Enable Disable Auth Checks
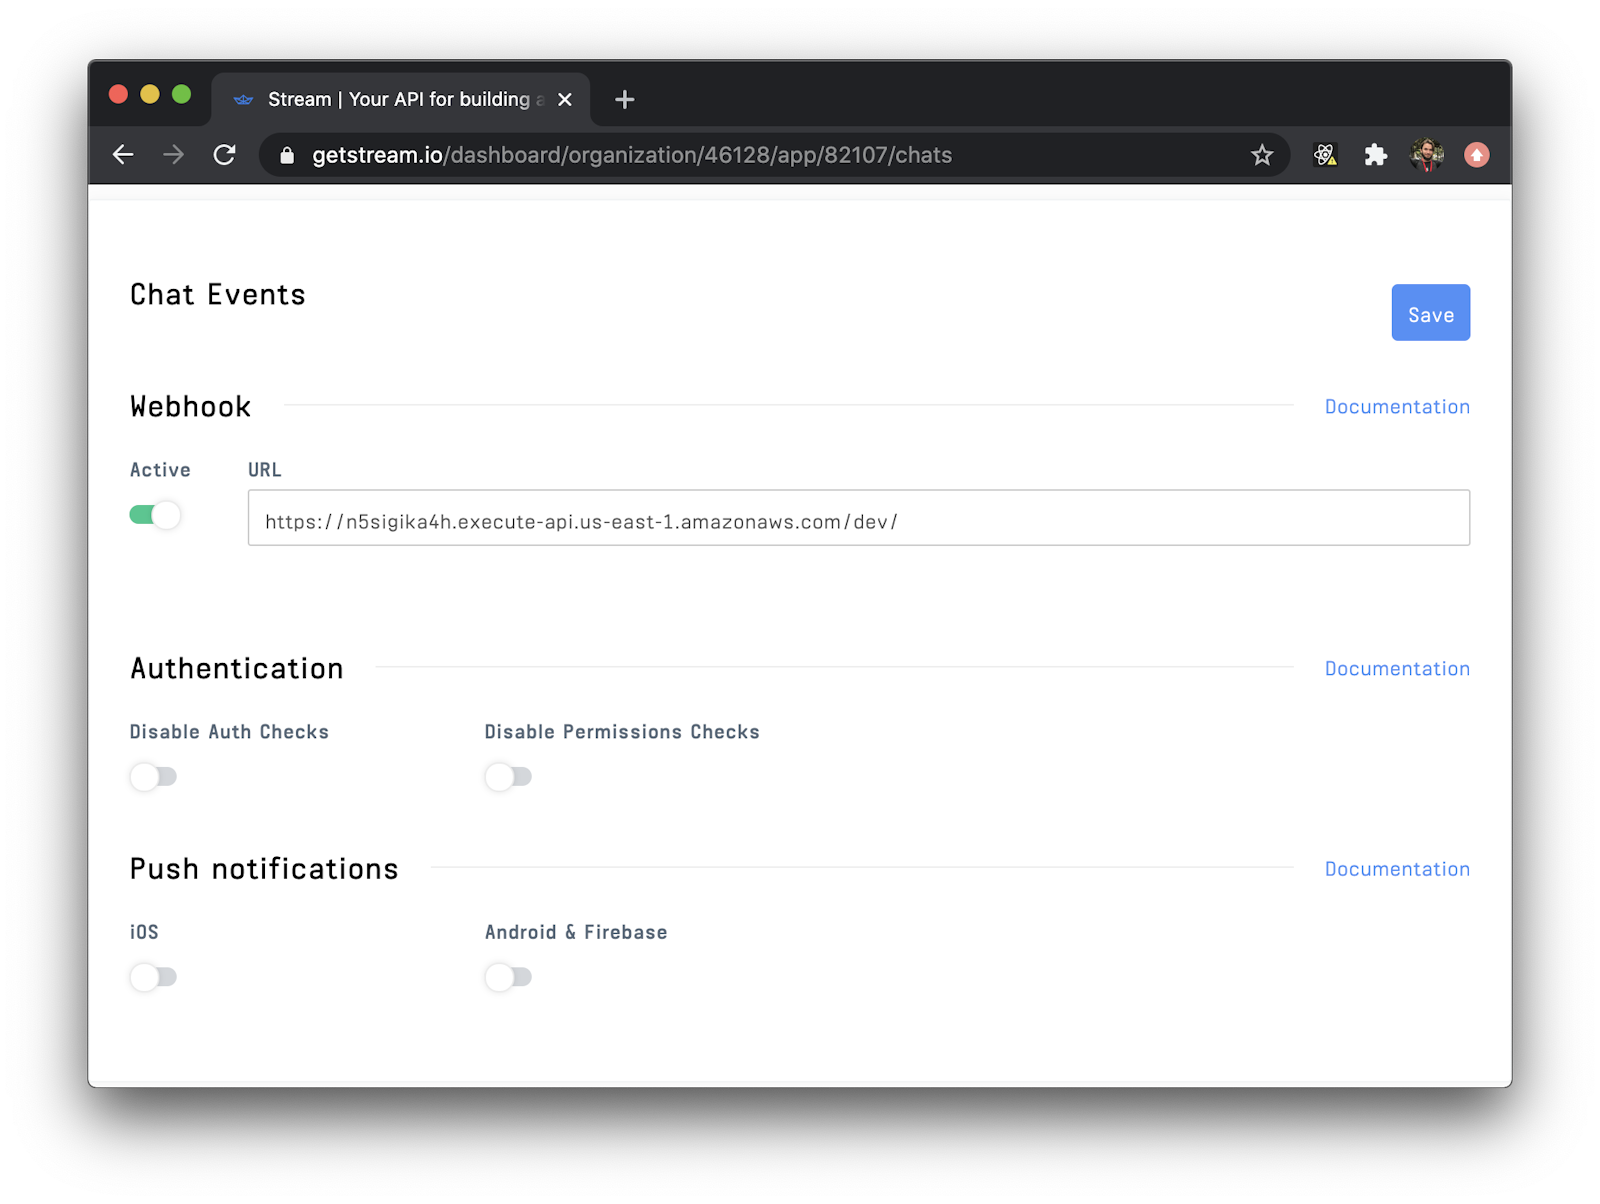1600x1204 pixels. pyautogui.click(x=153, y=777)
